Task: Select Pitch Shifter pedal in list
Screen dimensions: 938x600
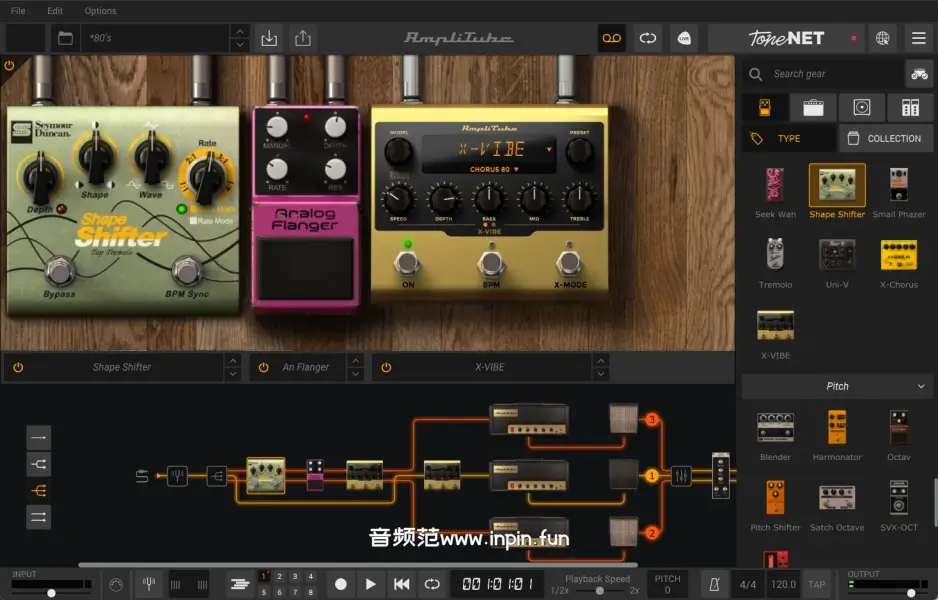Action: pos(775,505)
